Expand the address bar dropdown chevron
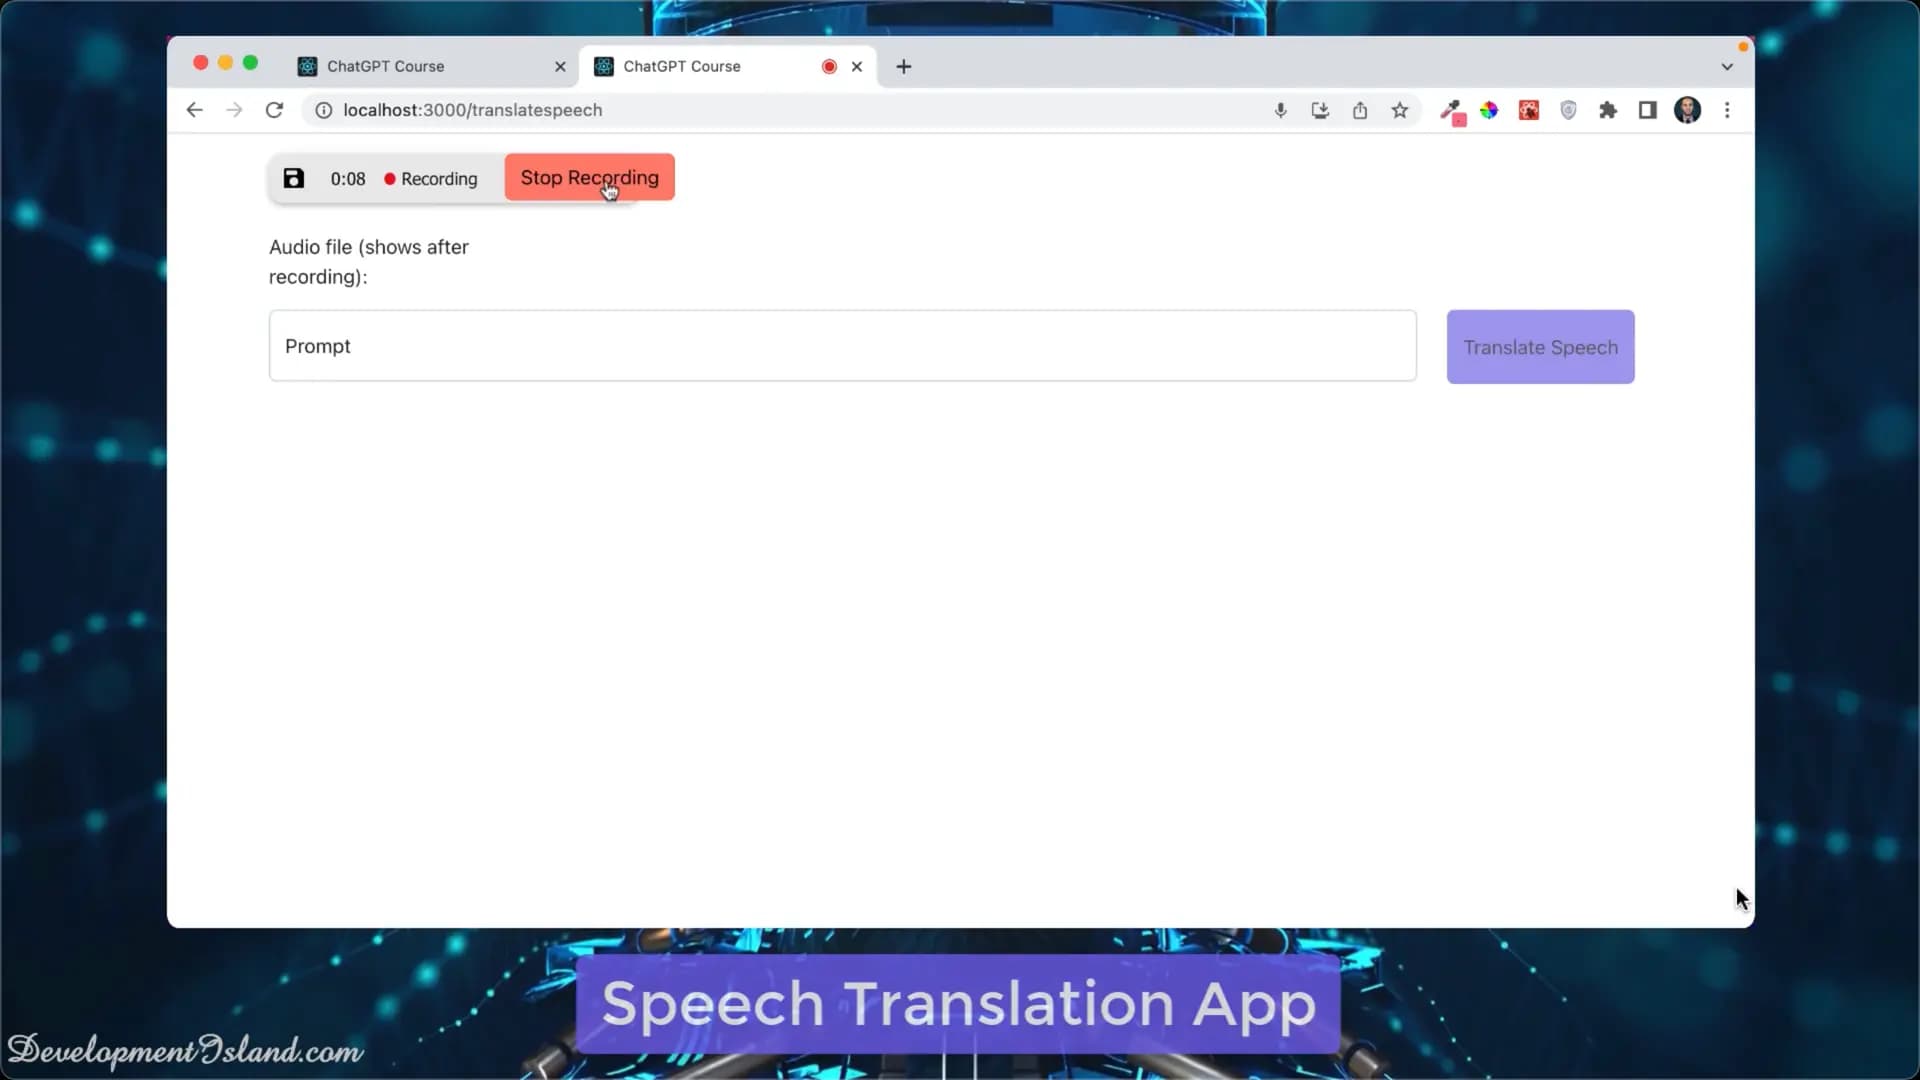 tap(1726, 66)
